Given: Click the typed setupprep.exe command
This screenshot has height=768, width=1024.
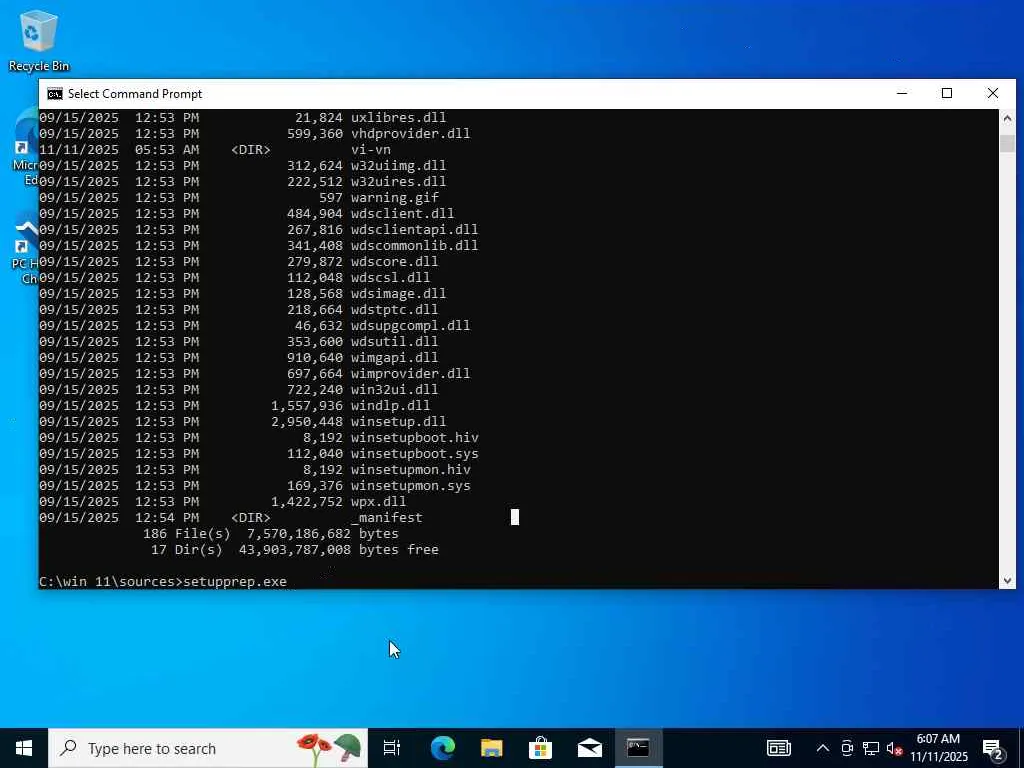Looking at the screenshot, I should click(x=234, y=581).
